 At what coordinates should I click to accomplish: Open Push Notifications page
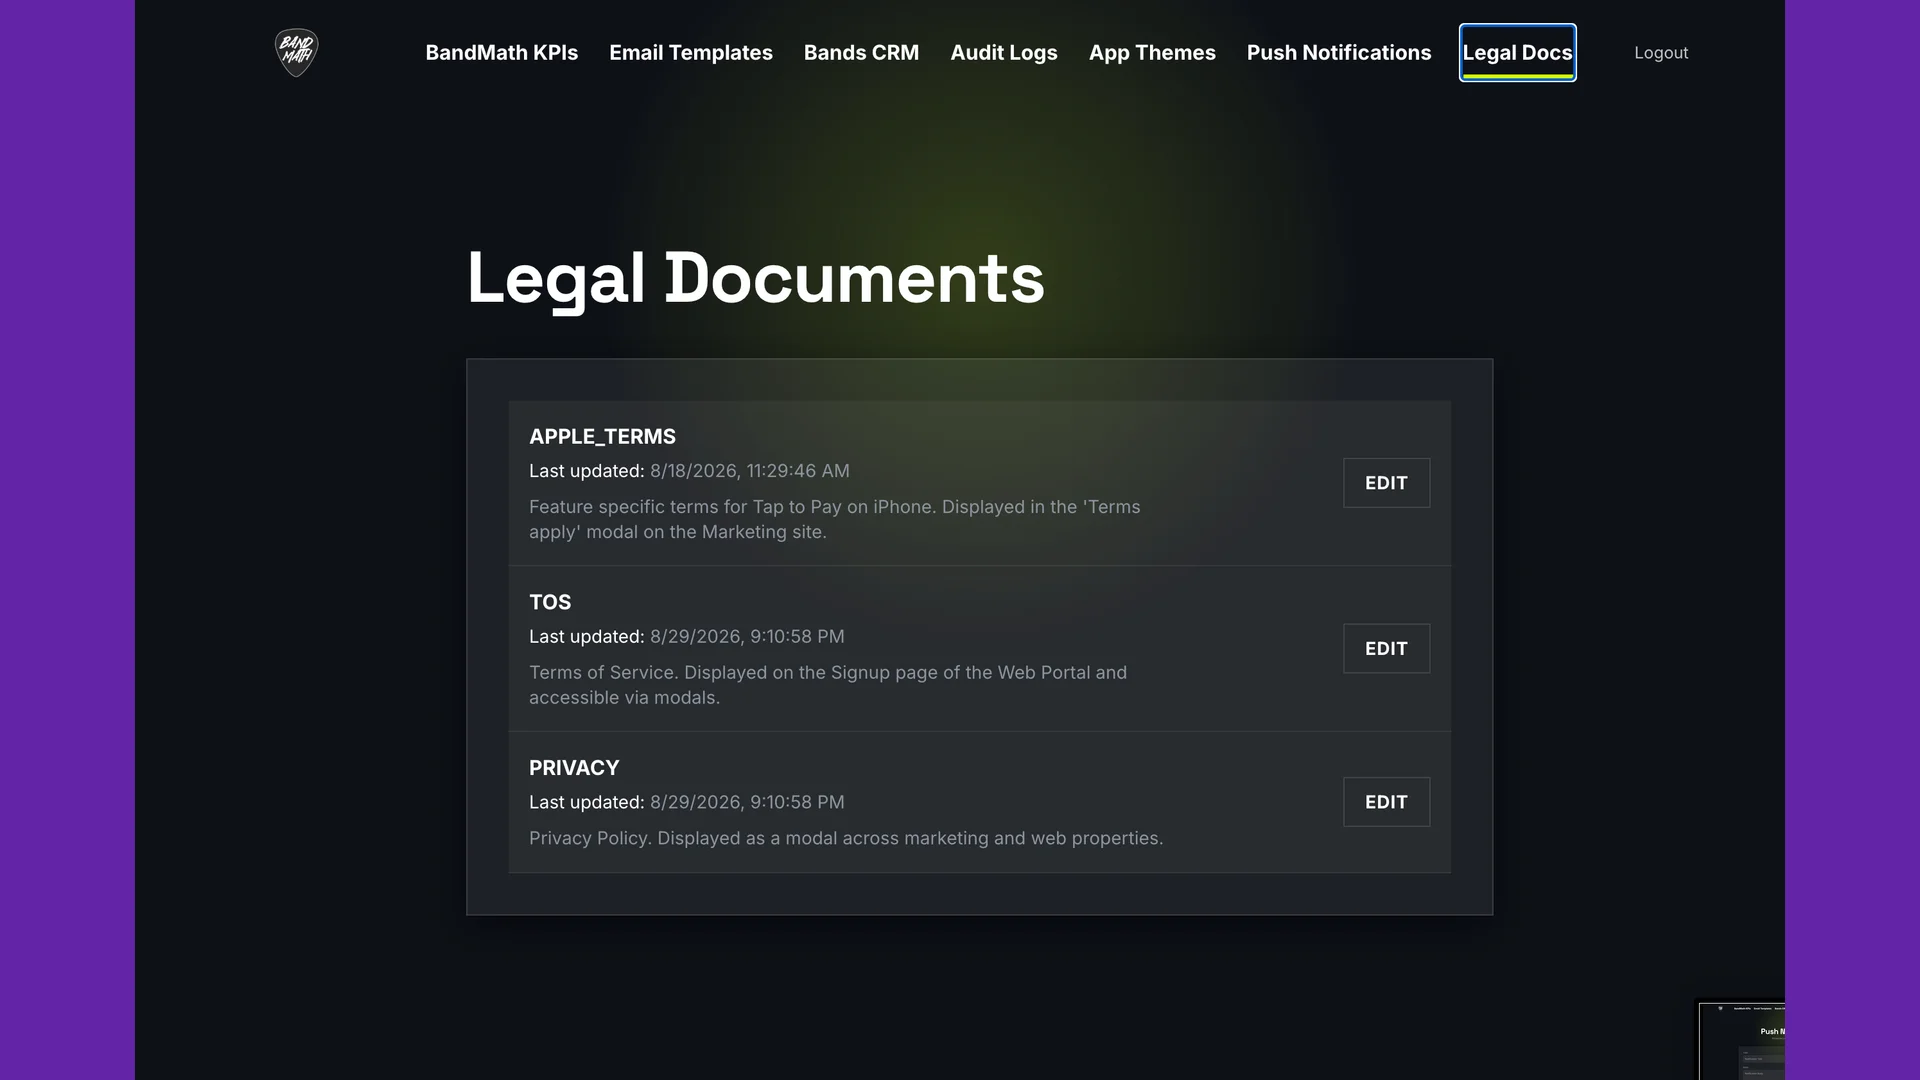click(1339, 53)
